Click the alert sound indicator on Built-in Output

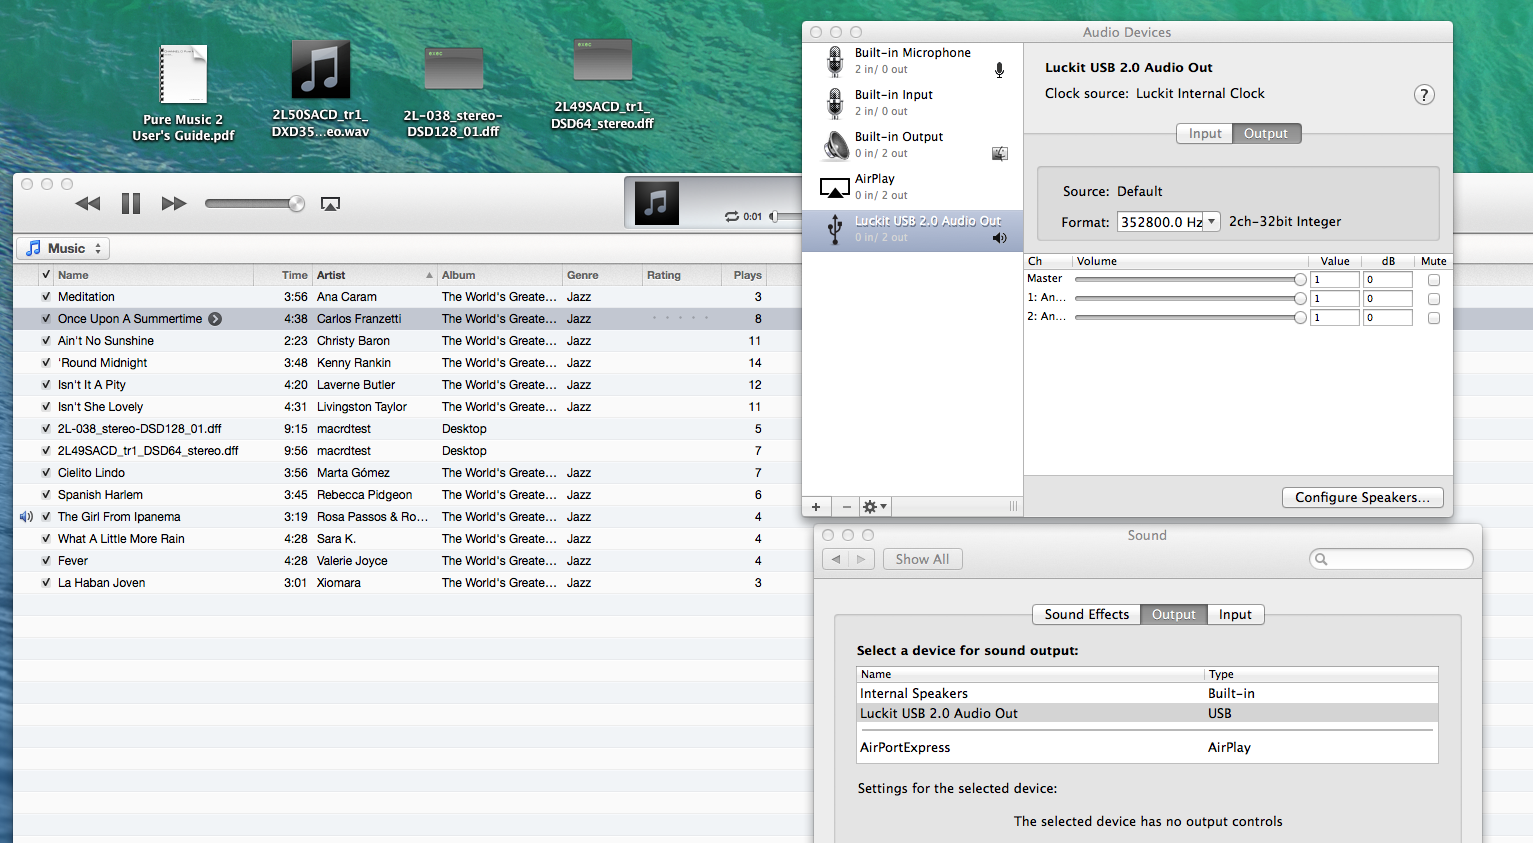click(999, 154)
